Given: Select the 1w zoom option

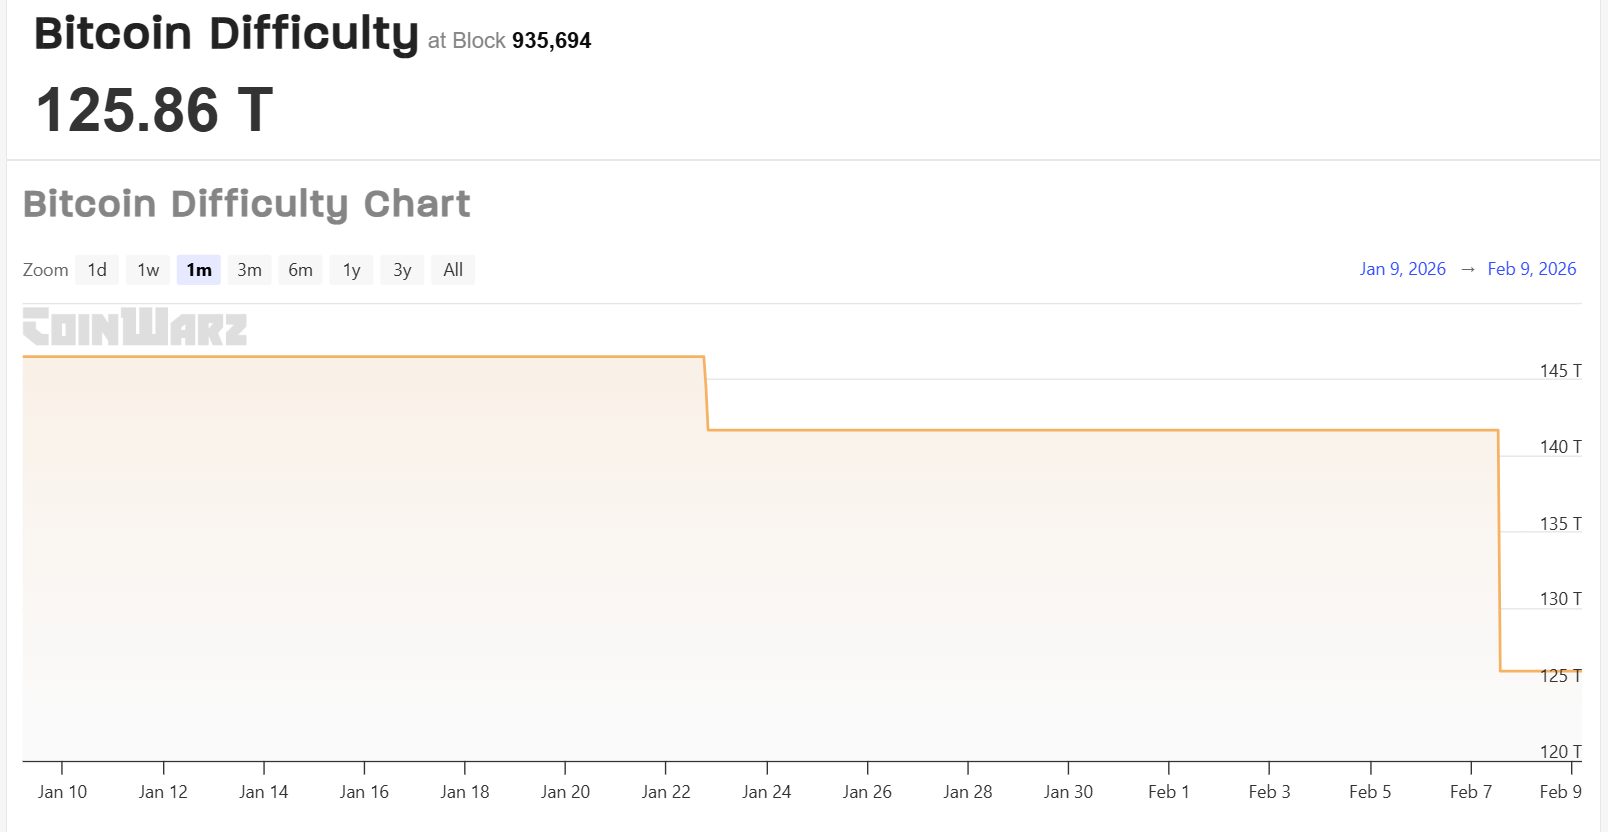Looking at the screenshot, I should click(147, 269).
